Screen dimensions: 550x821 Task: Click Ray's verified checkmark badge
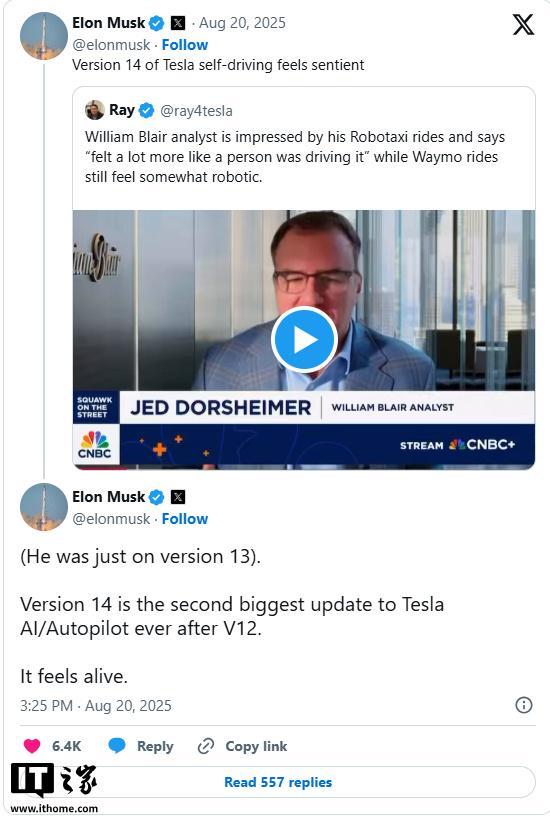[x=147, y=110]
